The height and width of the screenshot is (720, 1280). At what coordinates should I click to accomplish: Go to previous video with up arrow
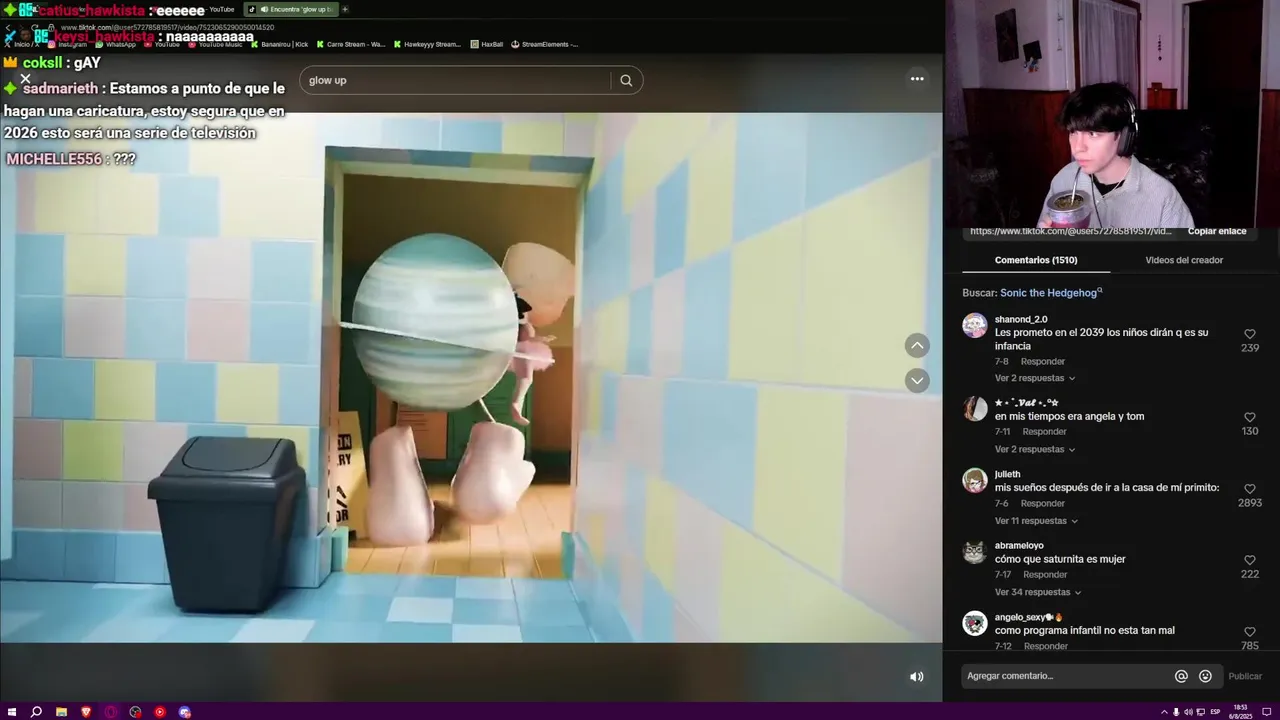[917, 346]
